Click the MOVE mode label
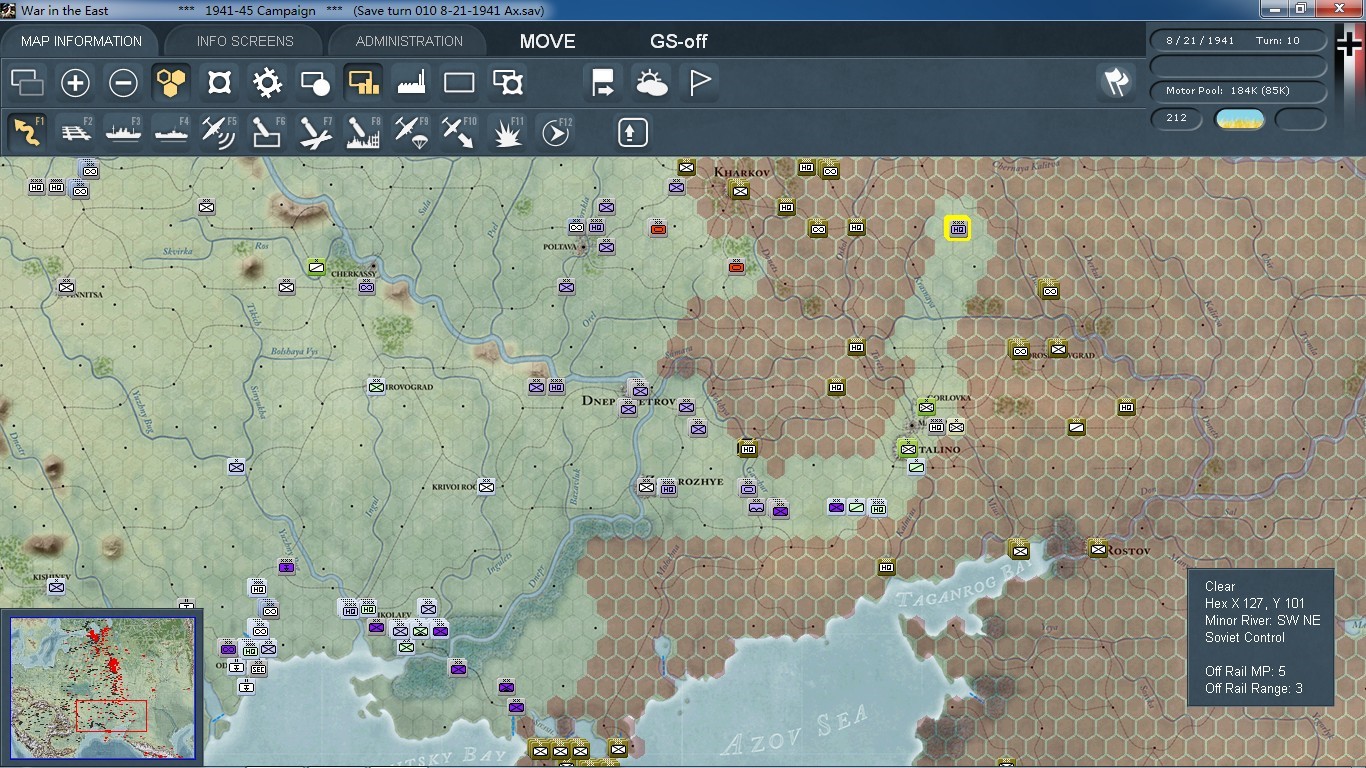The image size is (1366, 768). [548, 41]
